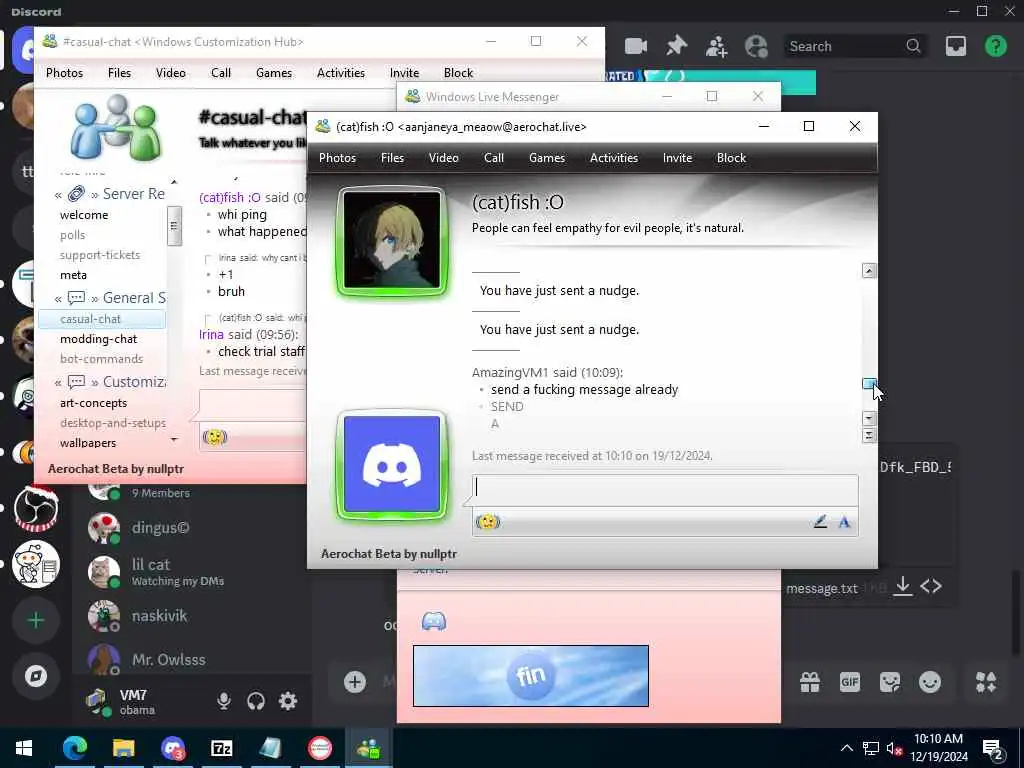1024x768 pixels.
Task: Select Block in (cat)fish chat window
Action: tap(731, 158)
